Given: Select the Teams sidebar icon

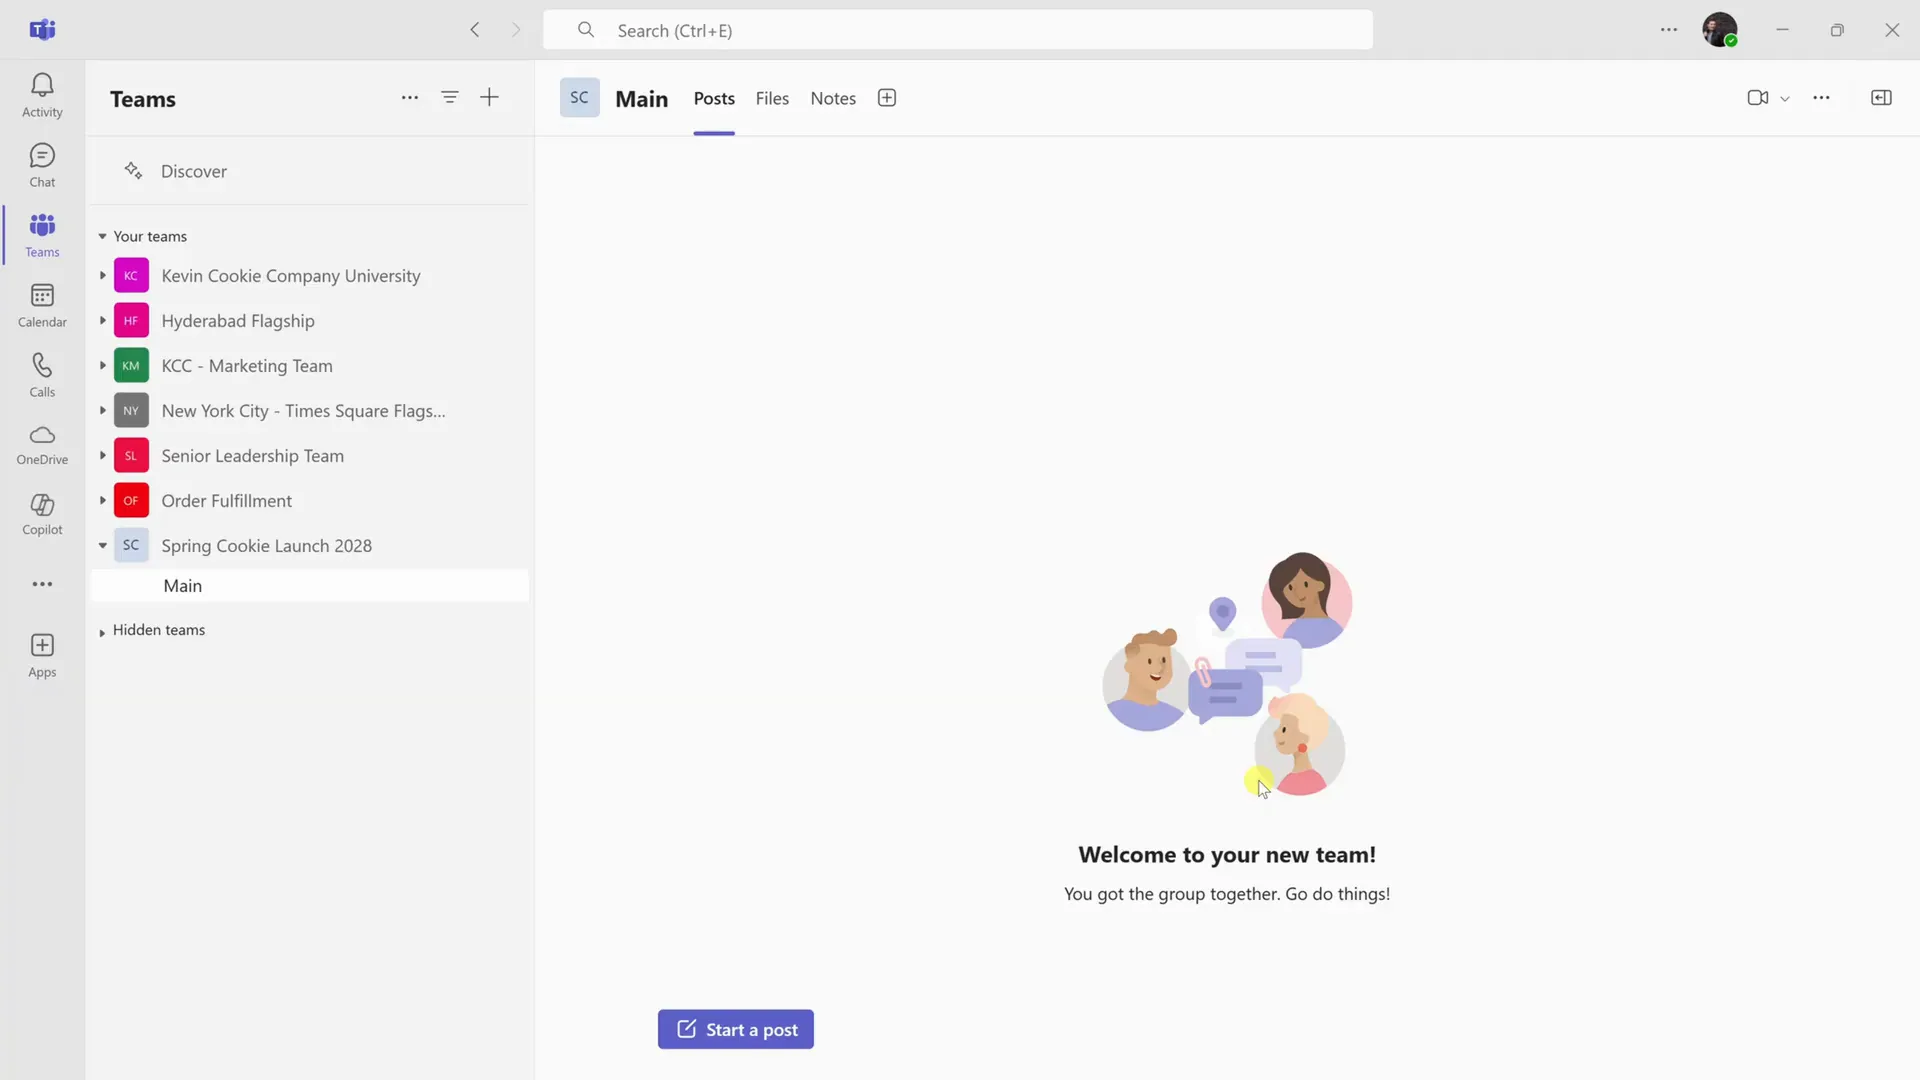Looking at the screenshot, I should pos(42,236).
